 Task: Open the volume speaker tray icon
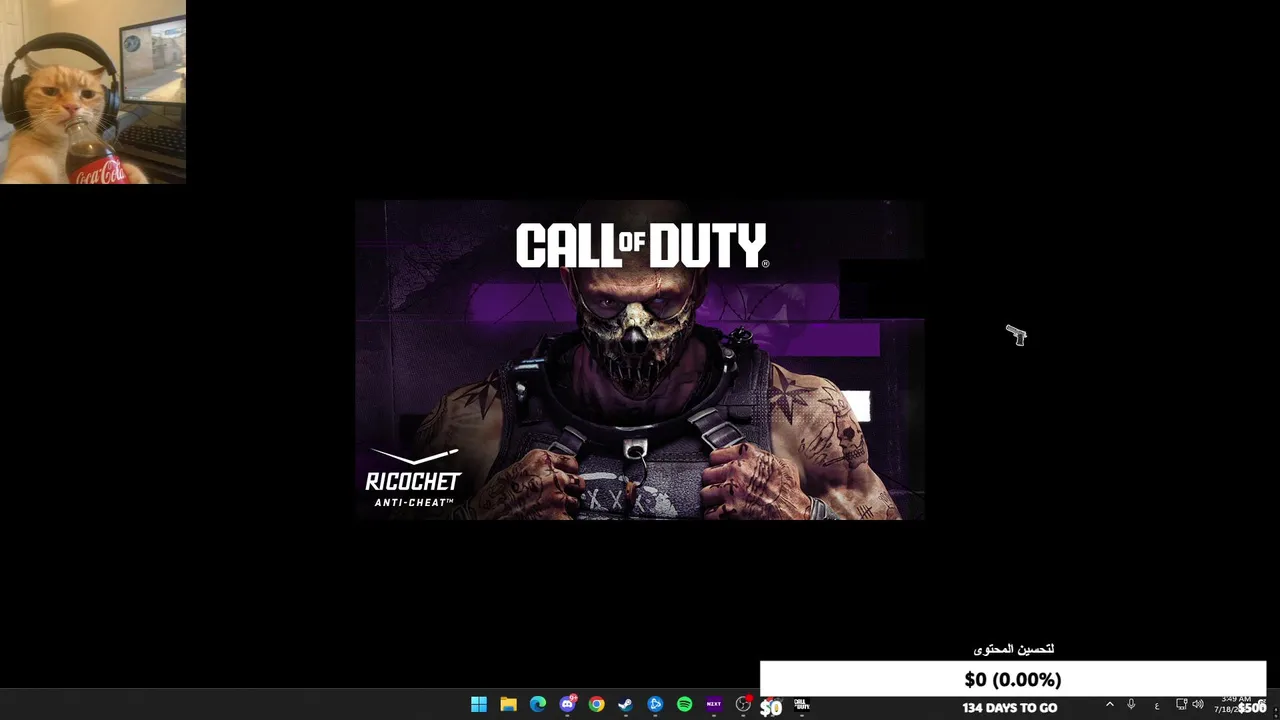click(1198, 705)
